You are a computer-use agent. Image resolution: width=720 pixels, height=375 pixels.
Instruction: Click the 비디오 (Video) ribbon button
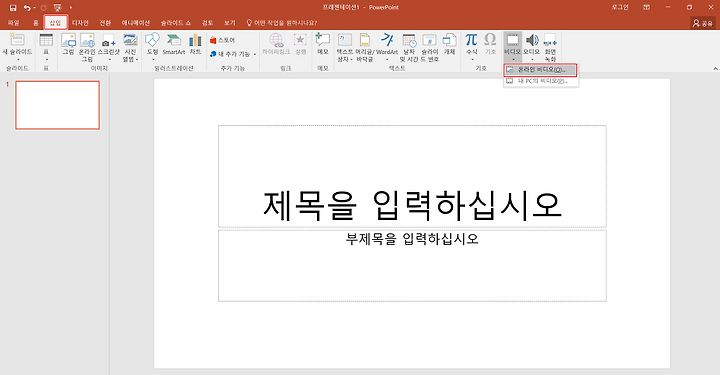tap(512, 47)
